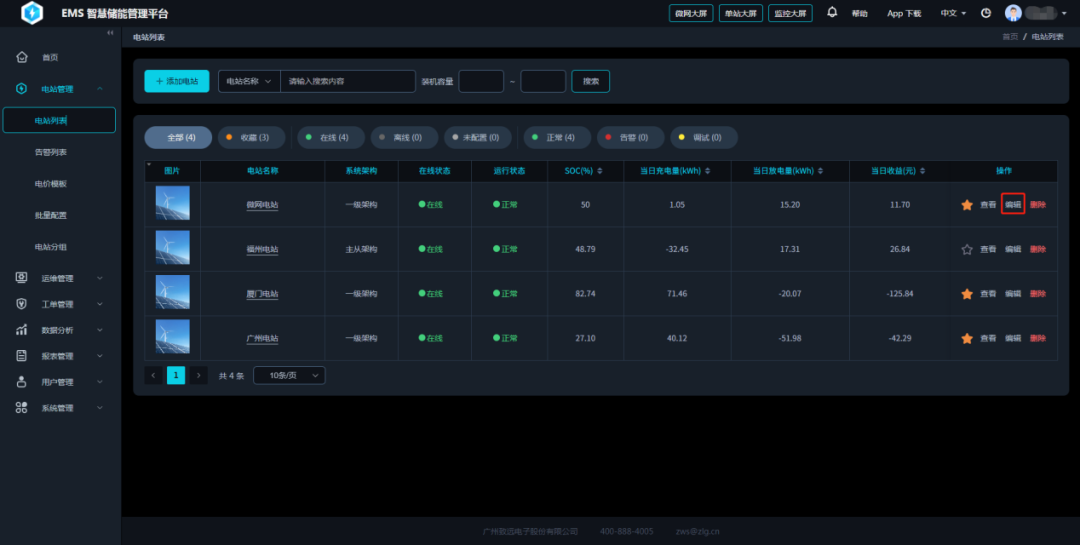Expand 工单管理 menu

pyautogui.click(x=100, y=304)
